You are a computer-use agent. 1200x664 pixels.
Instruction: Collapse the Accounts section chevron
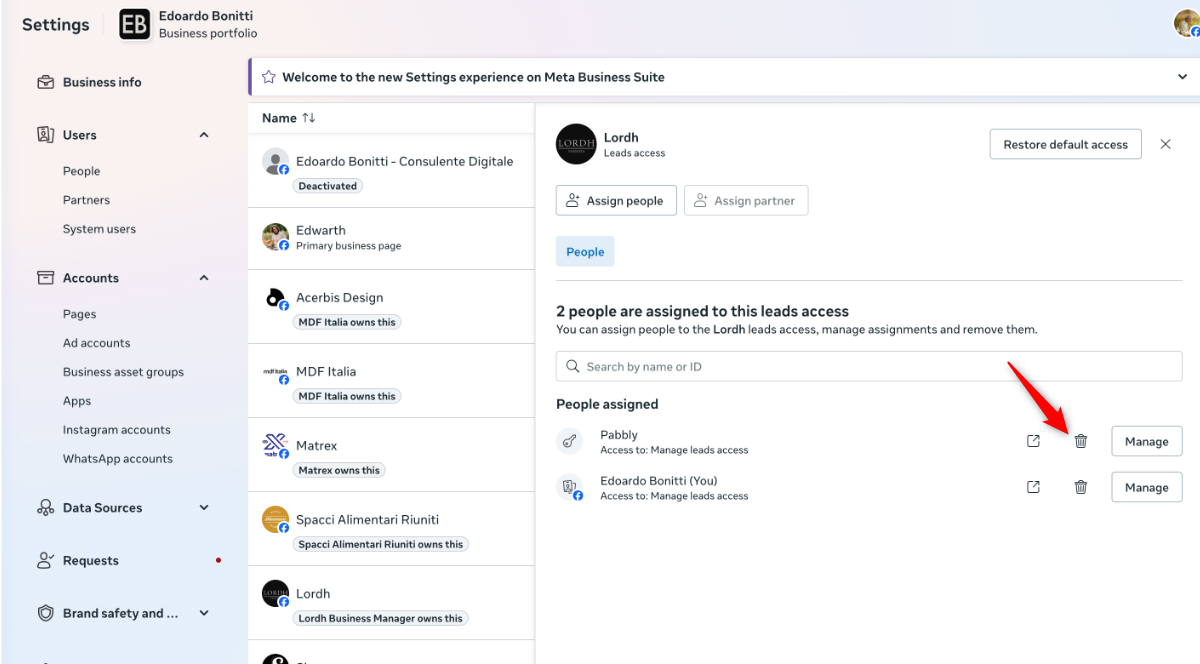click(204, 278)
